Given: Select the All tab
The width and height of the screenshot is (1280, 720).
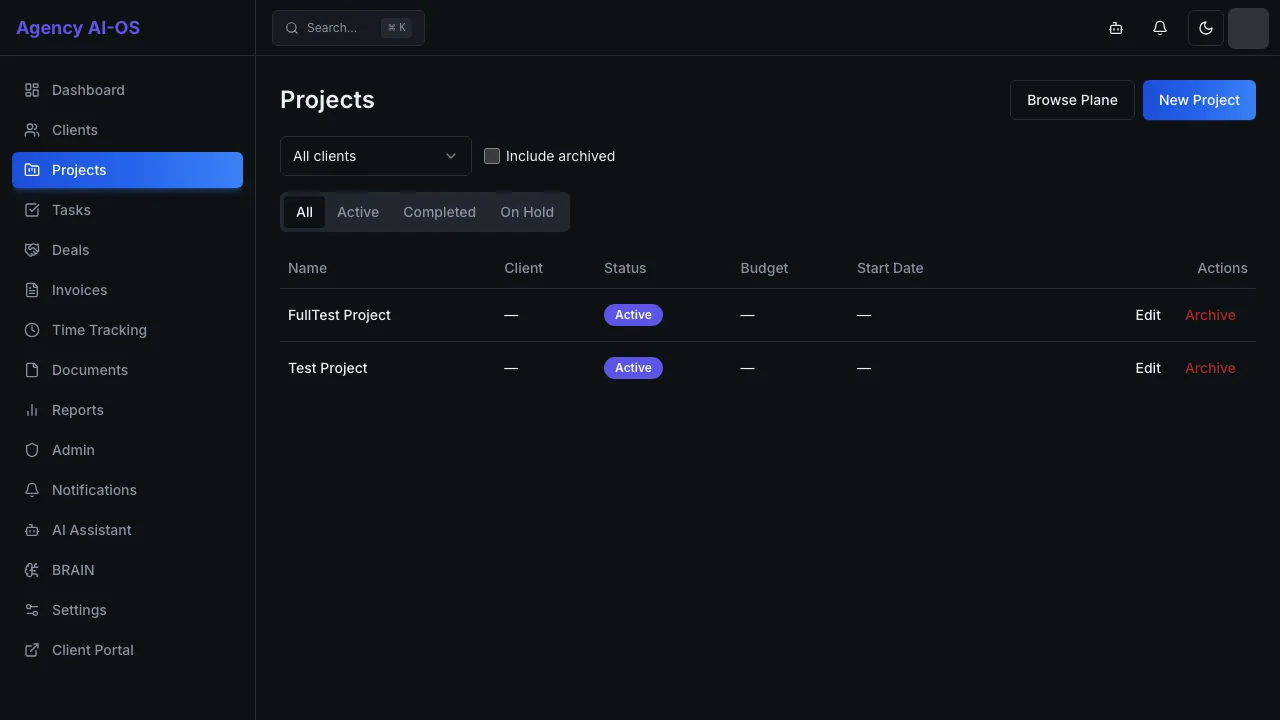Looking at the screenshot, I should 305,212.
